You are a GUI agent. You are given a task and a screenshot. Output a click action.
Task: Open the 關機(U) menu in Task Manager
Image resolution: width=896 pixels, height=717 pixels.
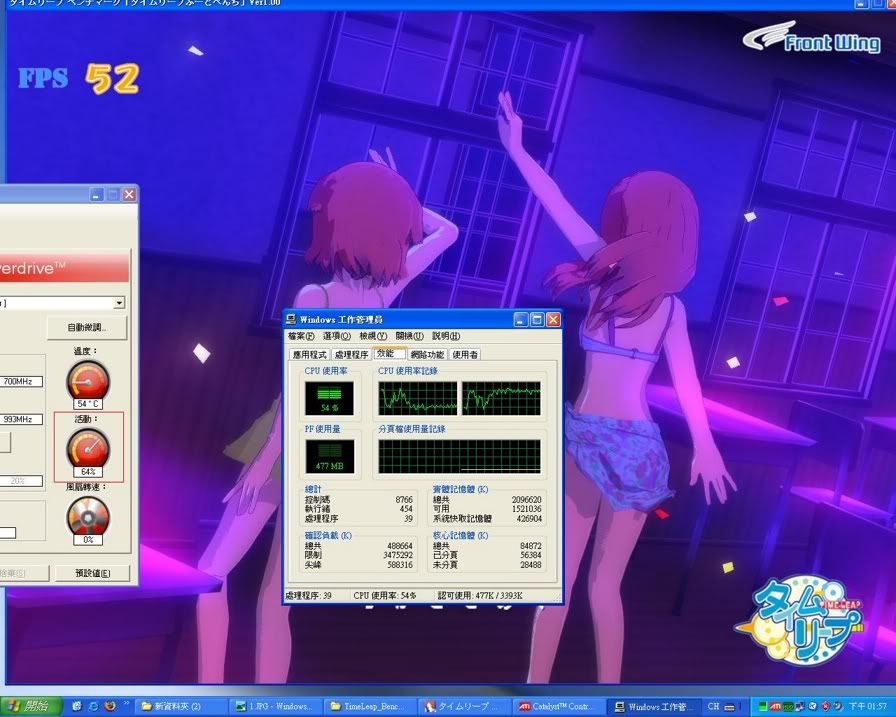point(410,336)
